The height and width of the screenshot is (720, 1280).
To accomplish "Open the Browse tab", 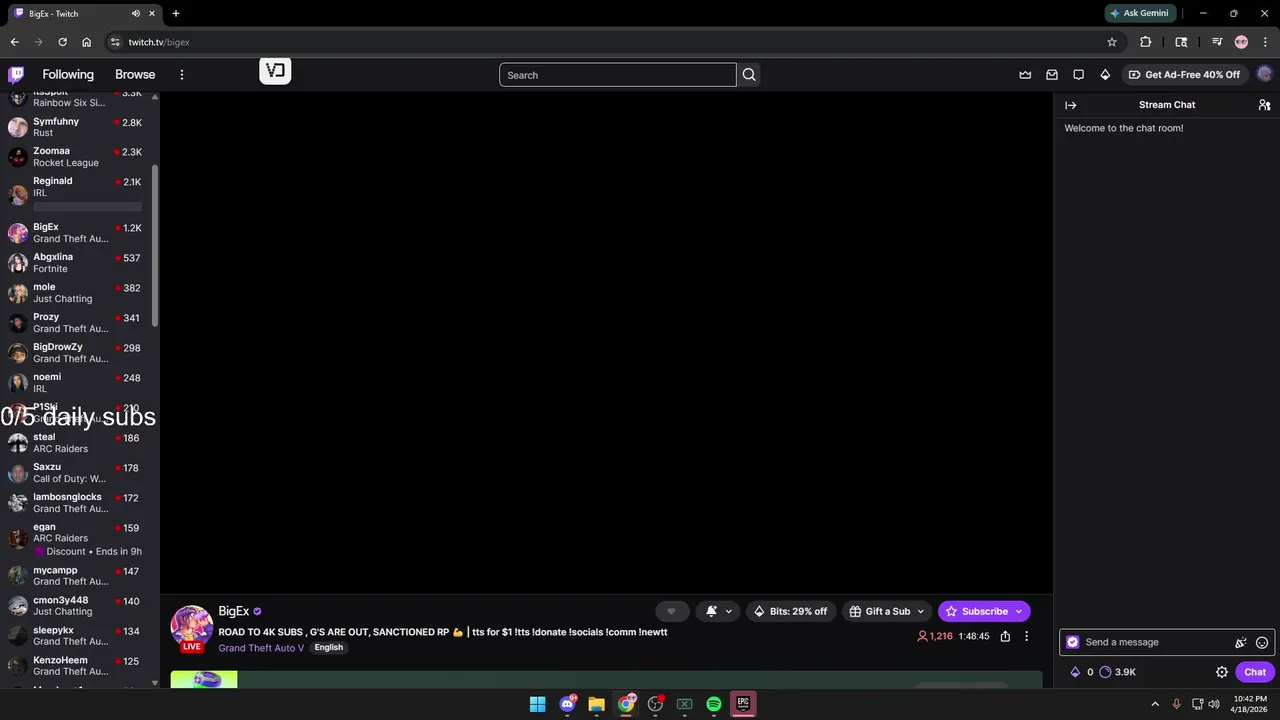I will click(x=135, y=75).
